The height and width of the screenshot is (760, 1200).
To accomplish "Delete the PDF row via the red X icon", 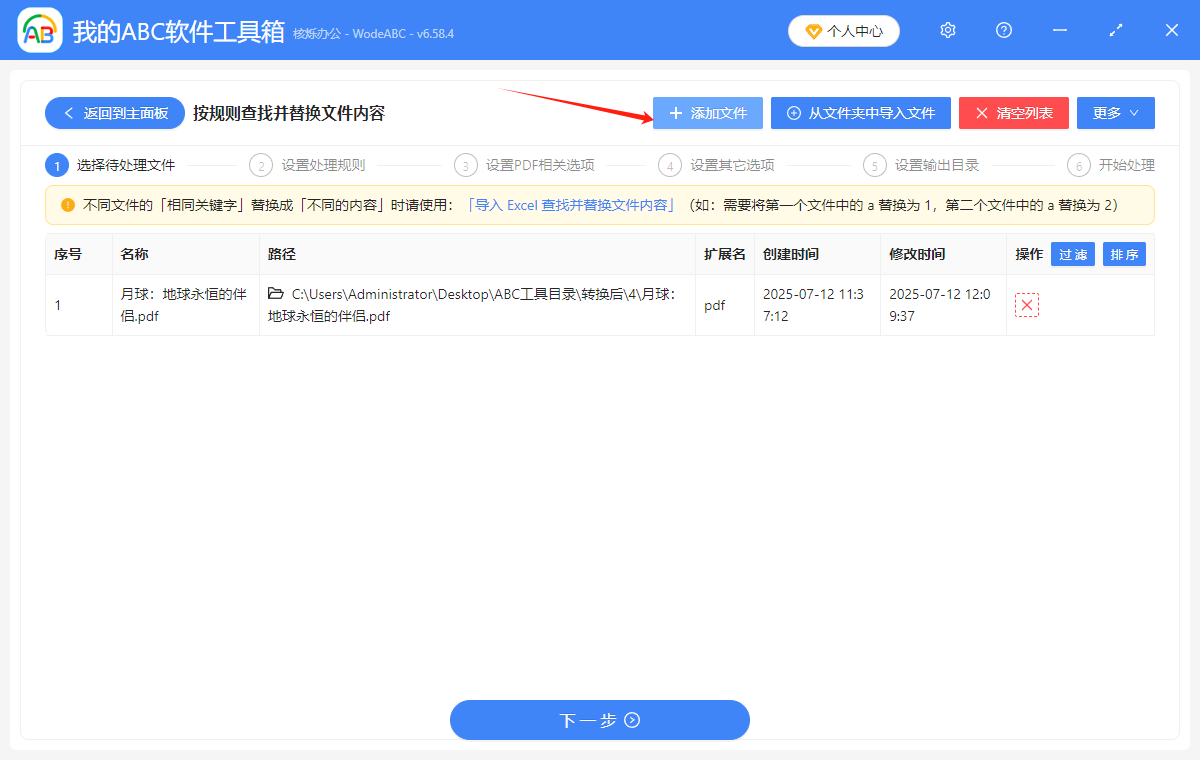I will pyautogui.click(x=1027, y=305).
